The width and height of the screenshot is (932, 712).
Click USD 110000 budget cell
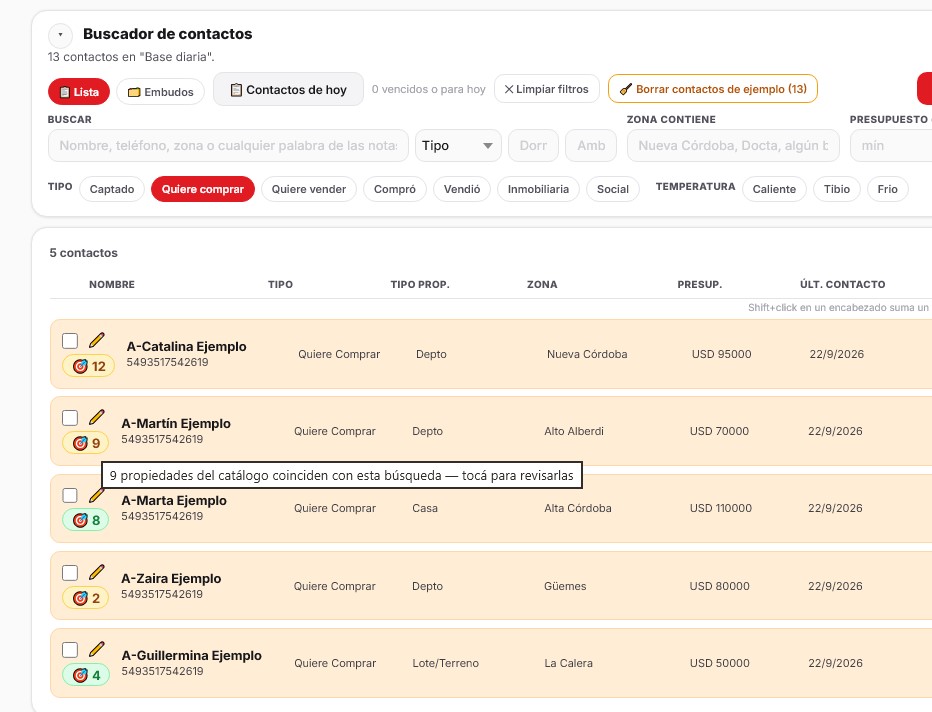[x=720, y=508]
